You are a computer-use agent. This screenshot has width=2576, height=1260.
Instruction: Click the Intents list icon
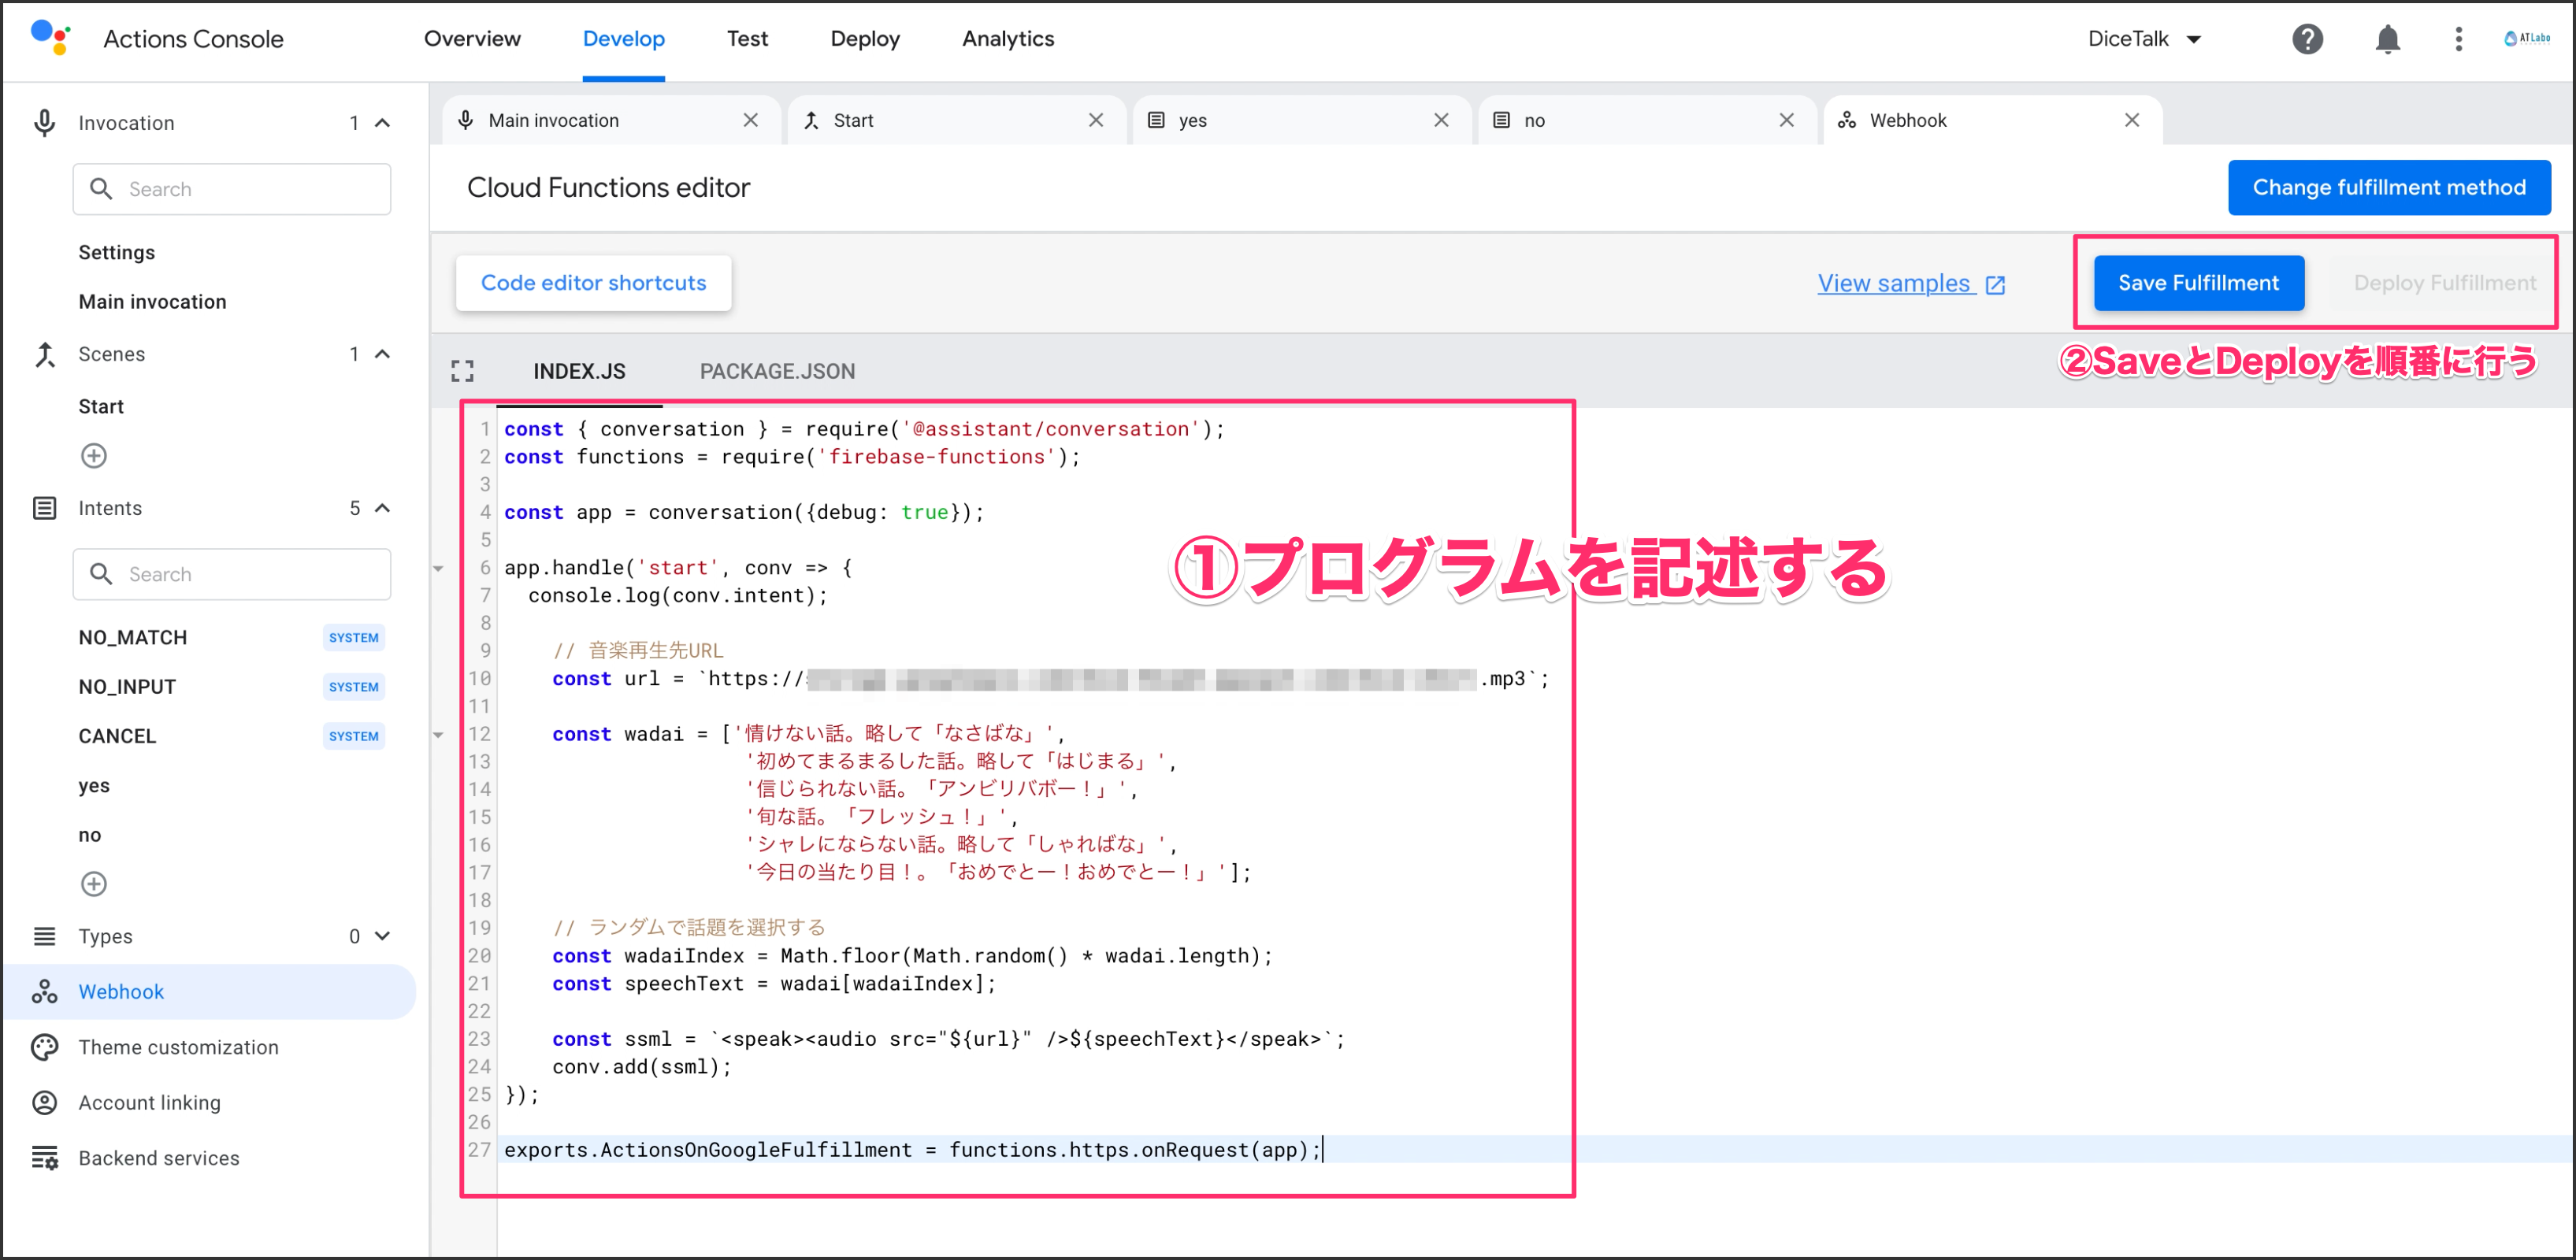coord(44,508)
